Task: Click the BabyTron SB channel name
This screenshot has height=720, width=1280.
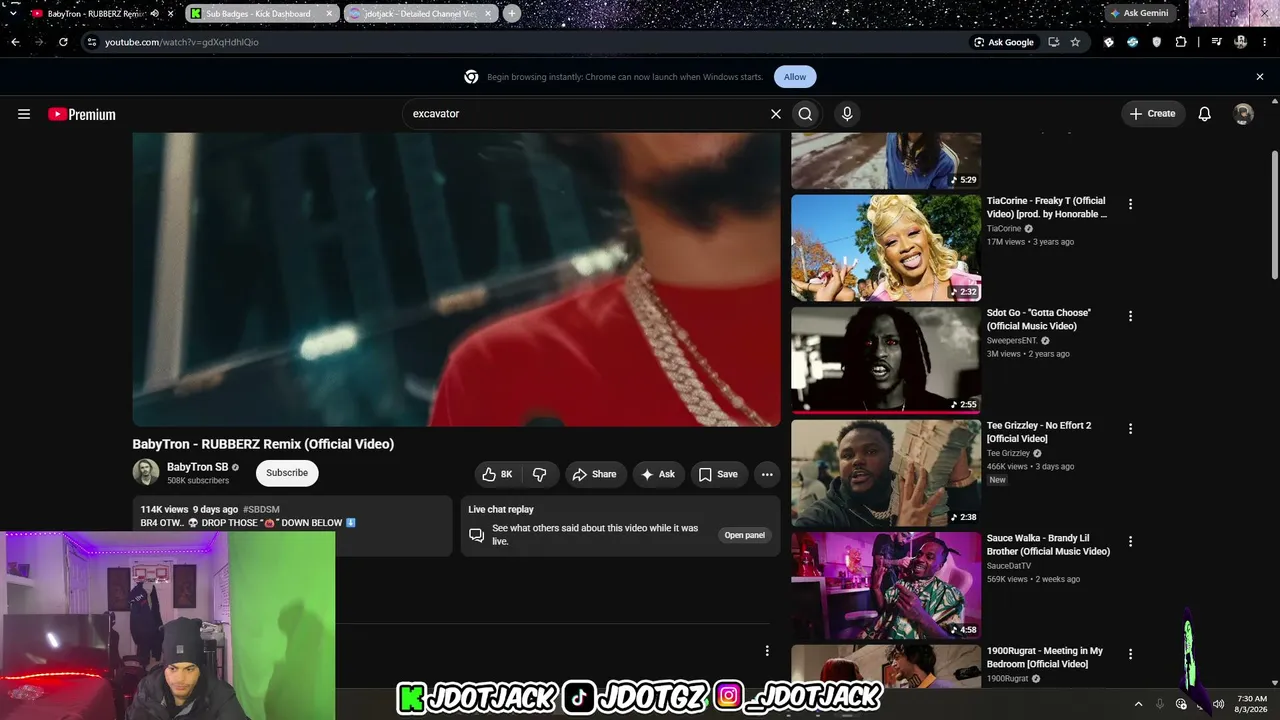Action: [x=198, y=467]
